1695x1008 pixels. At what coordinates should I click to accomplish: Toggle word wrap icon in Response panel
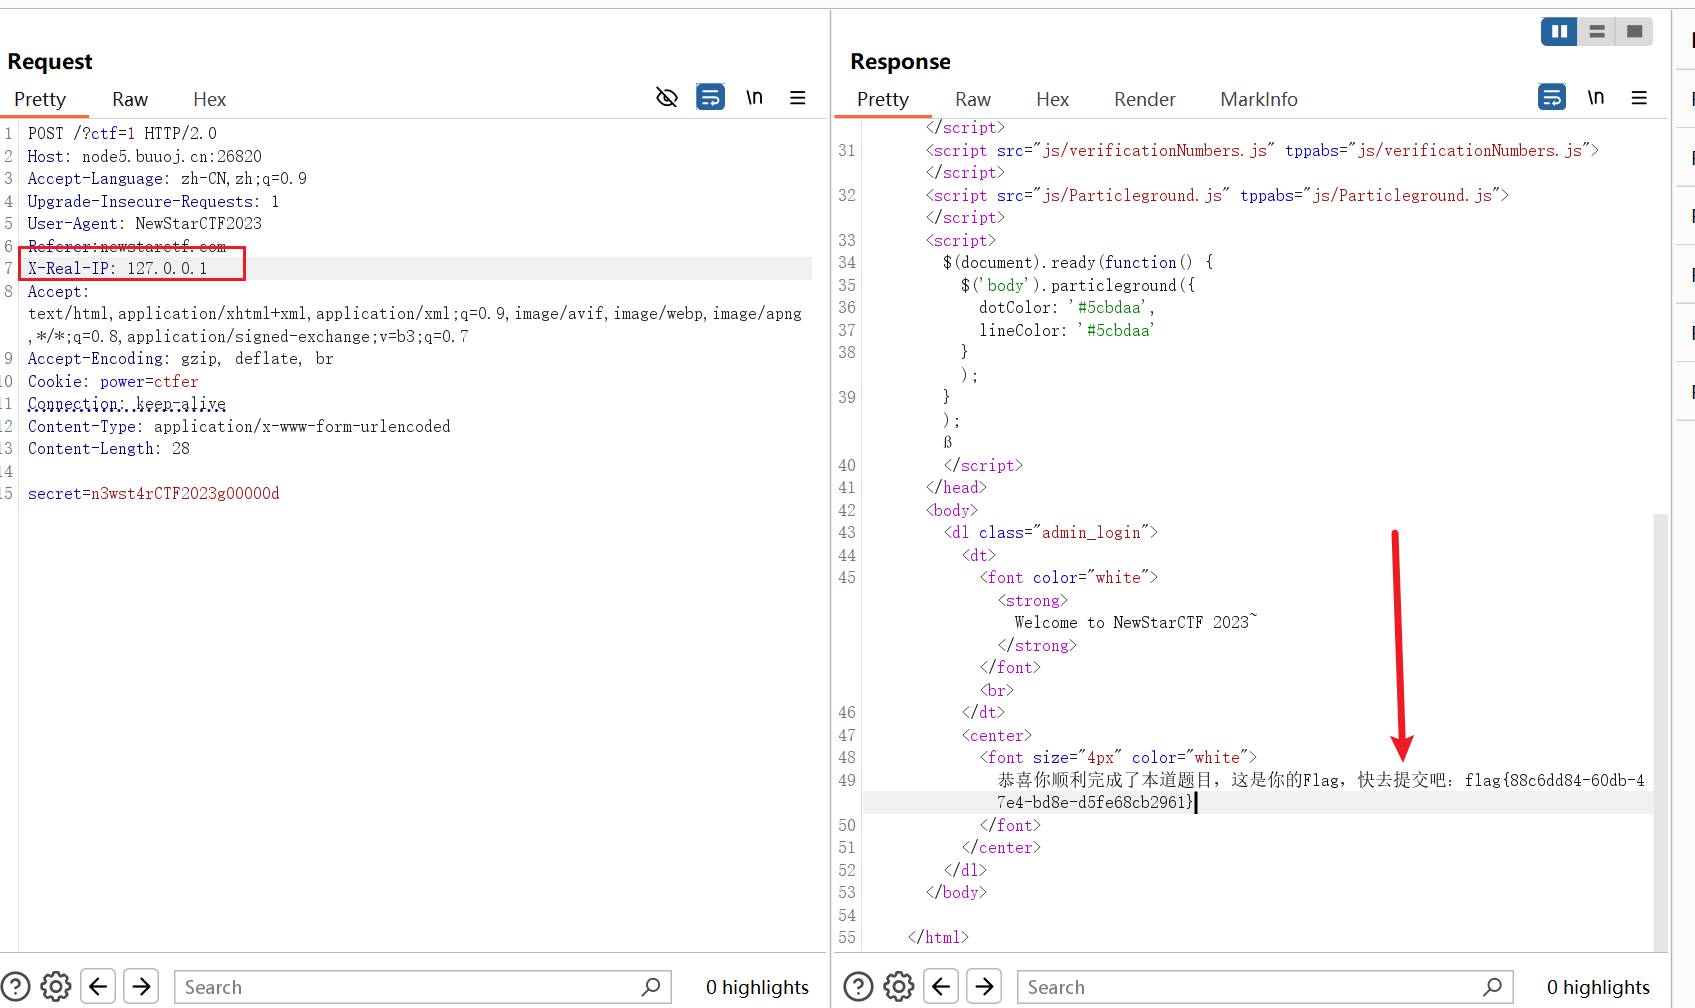[x=1552, y=97]
